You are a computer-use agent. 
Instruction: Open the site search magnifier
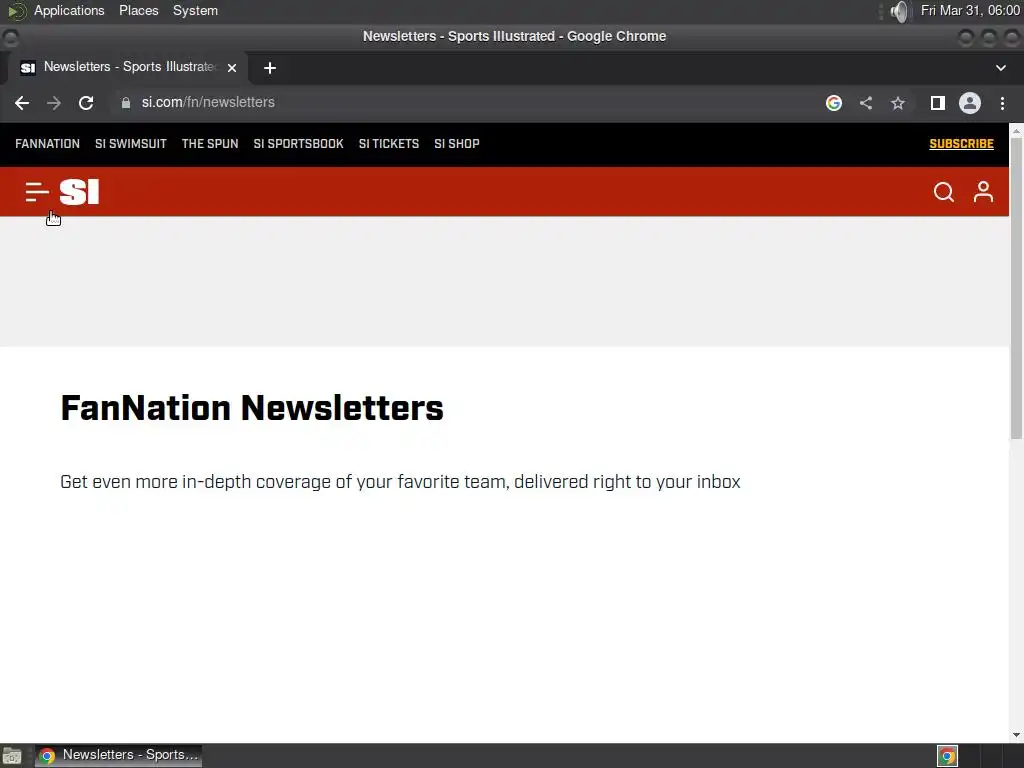(x=943, y=192)
